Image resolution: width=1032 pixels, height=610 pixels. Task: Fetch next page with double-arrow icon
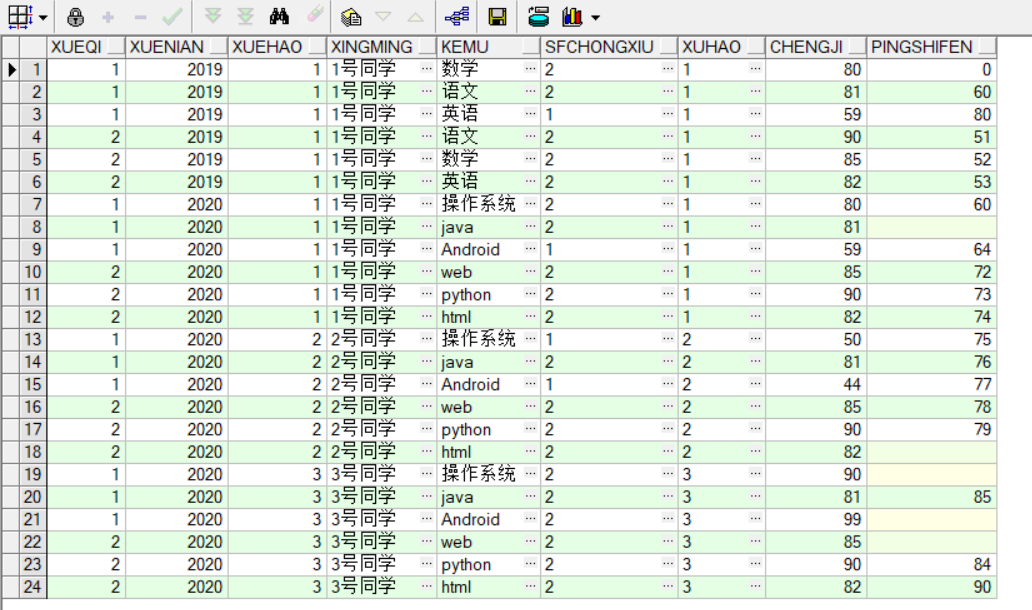(213, 16)
